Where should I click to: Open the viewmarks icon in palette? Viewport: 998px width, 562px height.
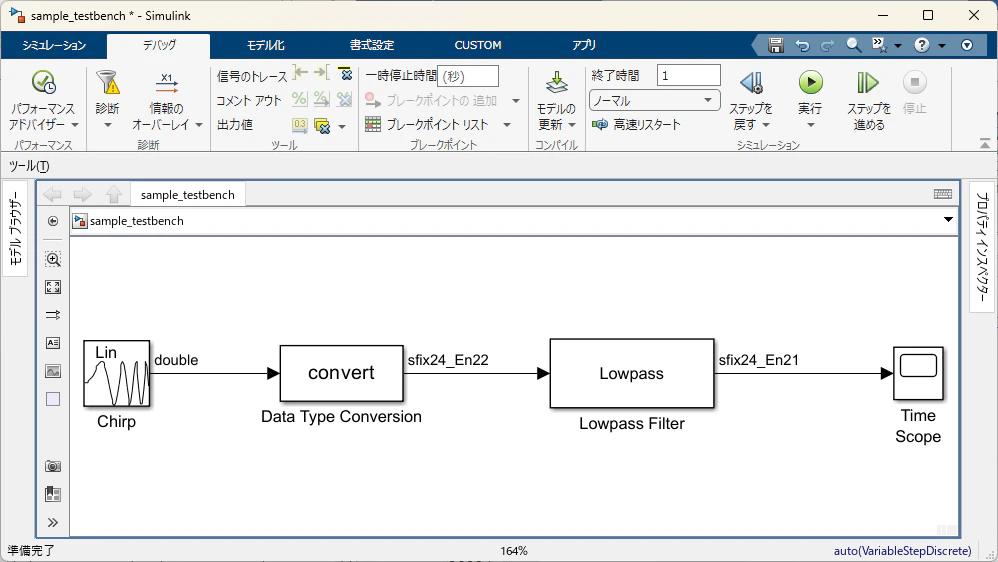click(53, 495)
